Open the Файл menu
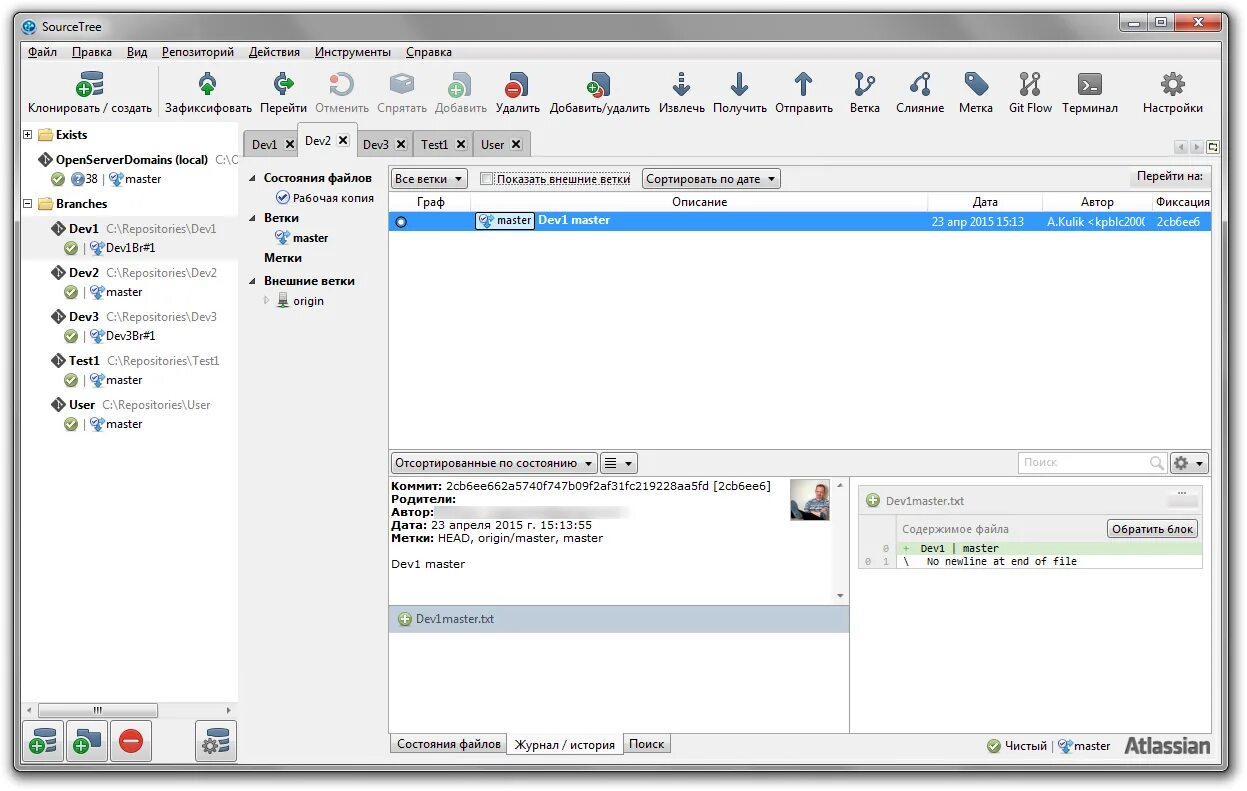This screenshot has width=1247, height=791. 43,52
